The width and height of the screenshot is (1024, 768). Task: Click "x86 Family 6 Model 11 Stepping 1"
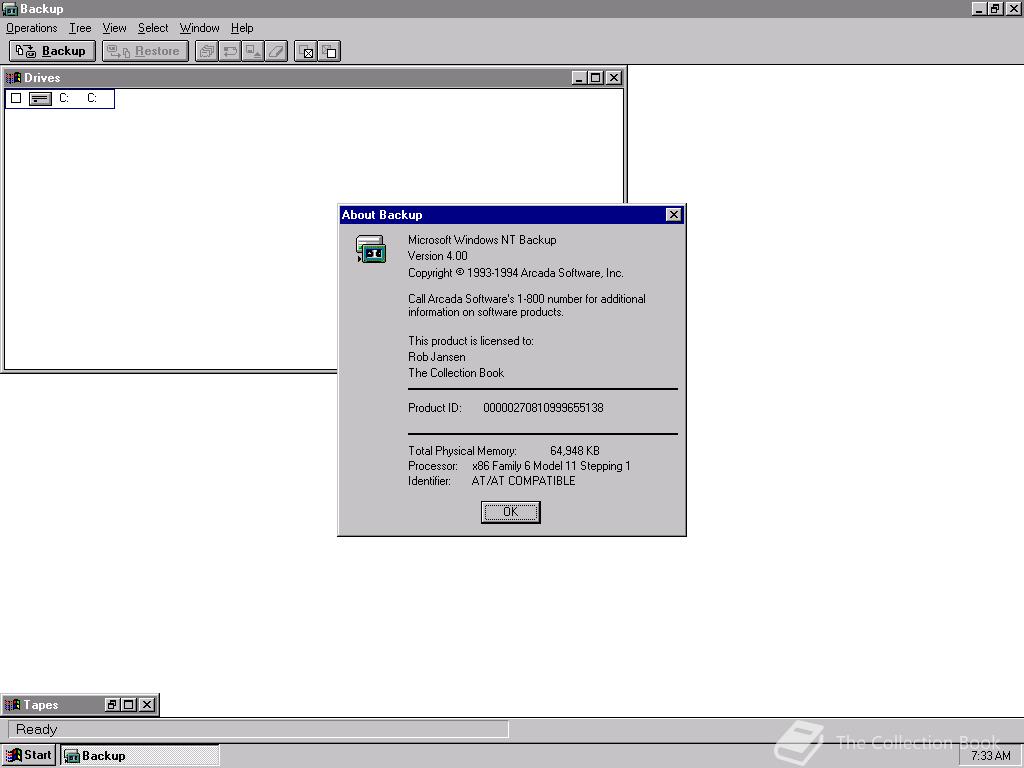point(551,466)
